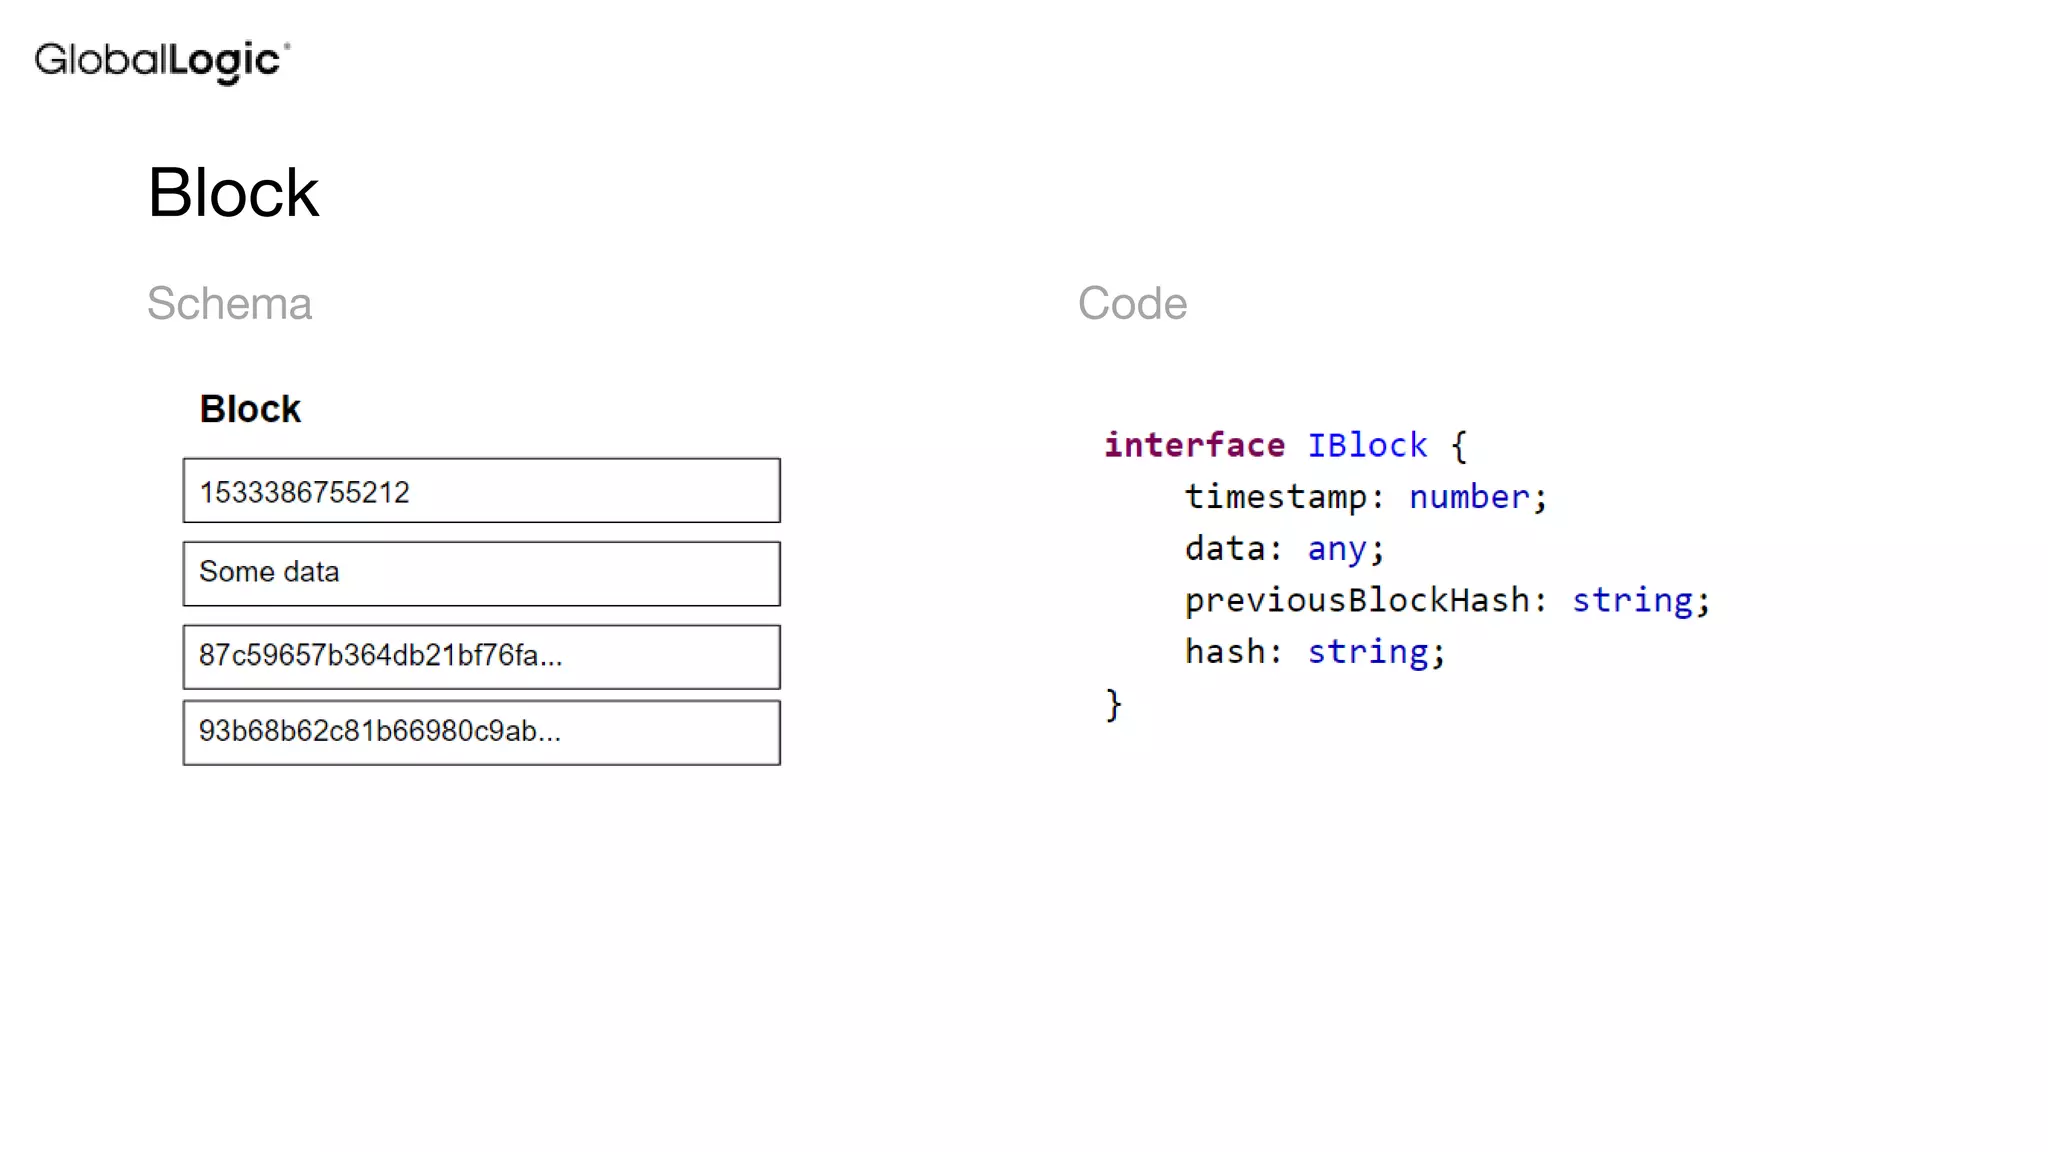Click the 'hash:' property name
Image resolution: width=2048 pixels, height=1152 pixels.
pyautogui.click(x=1234, y=652)
